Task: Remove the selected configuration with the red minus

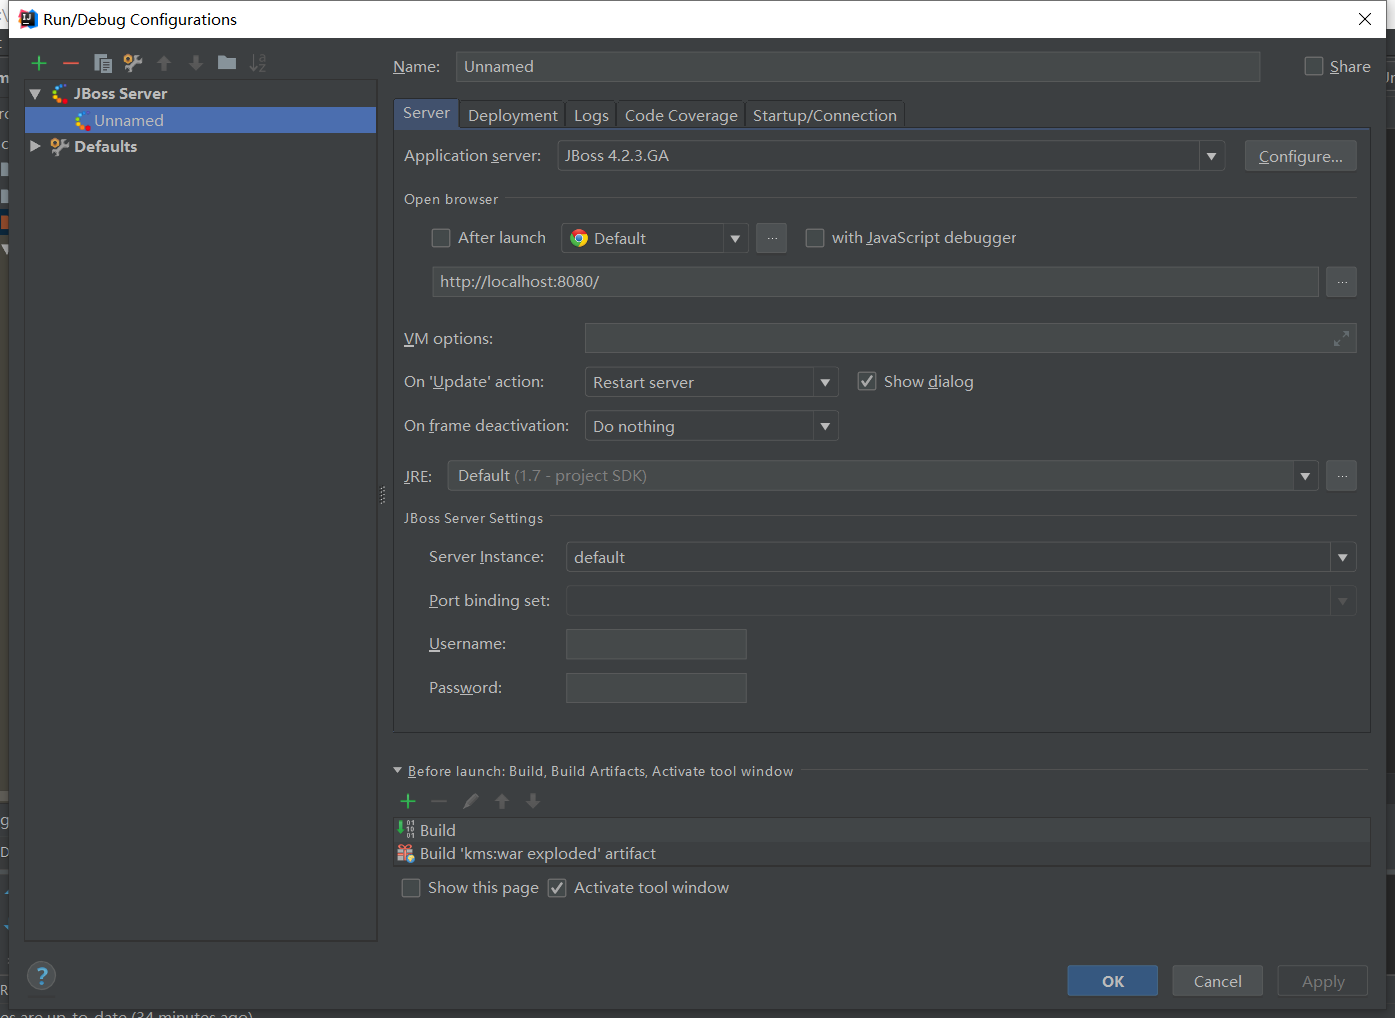Action: click(x=70, y=63)
